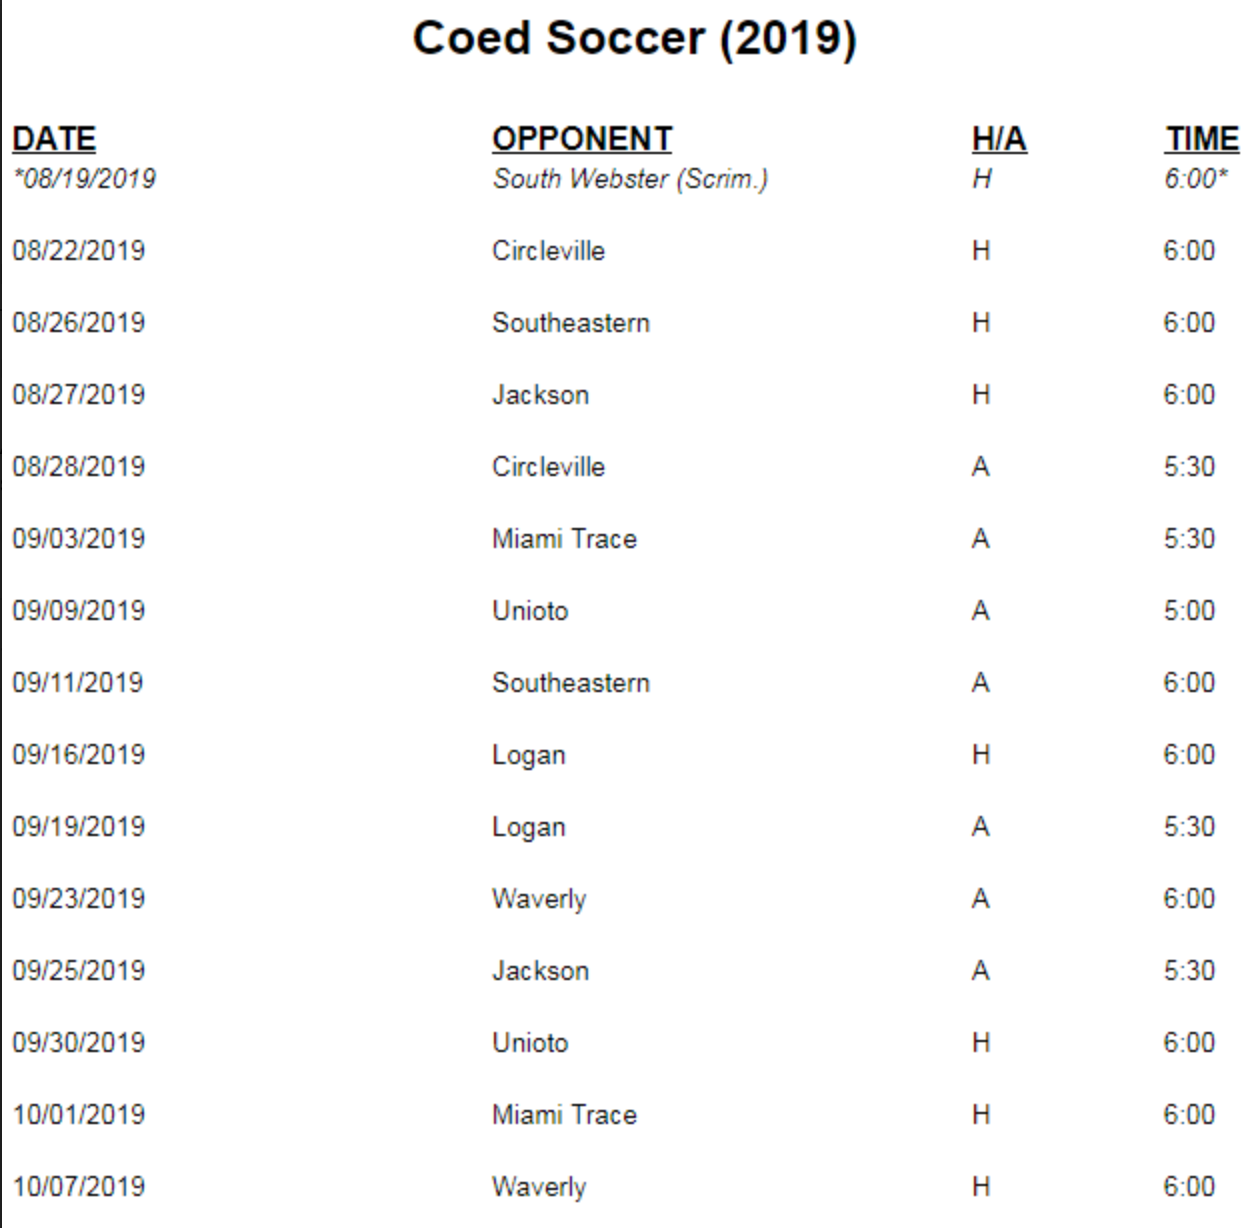
Task: Click Logan opponent on 09/16/2019 row
Action: click(x=529, y=755)
